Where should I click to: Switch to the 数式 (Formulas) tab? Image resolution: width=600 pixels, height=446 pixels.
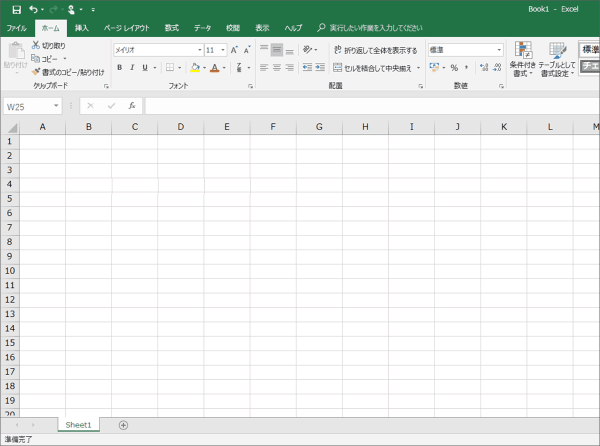pos(172,28)
